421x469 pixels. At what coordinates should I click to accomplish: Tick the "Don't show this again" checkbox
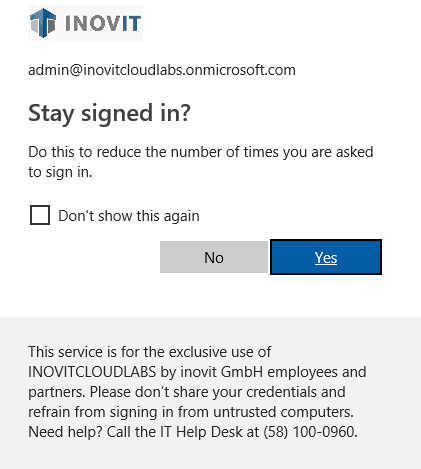(40, 215)
